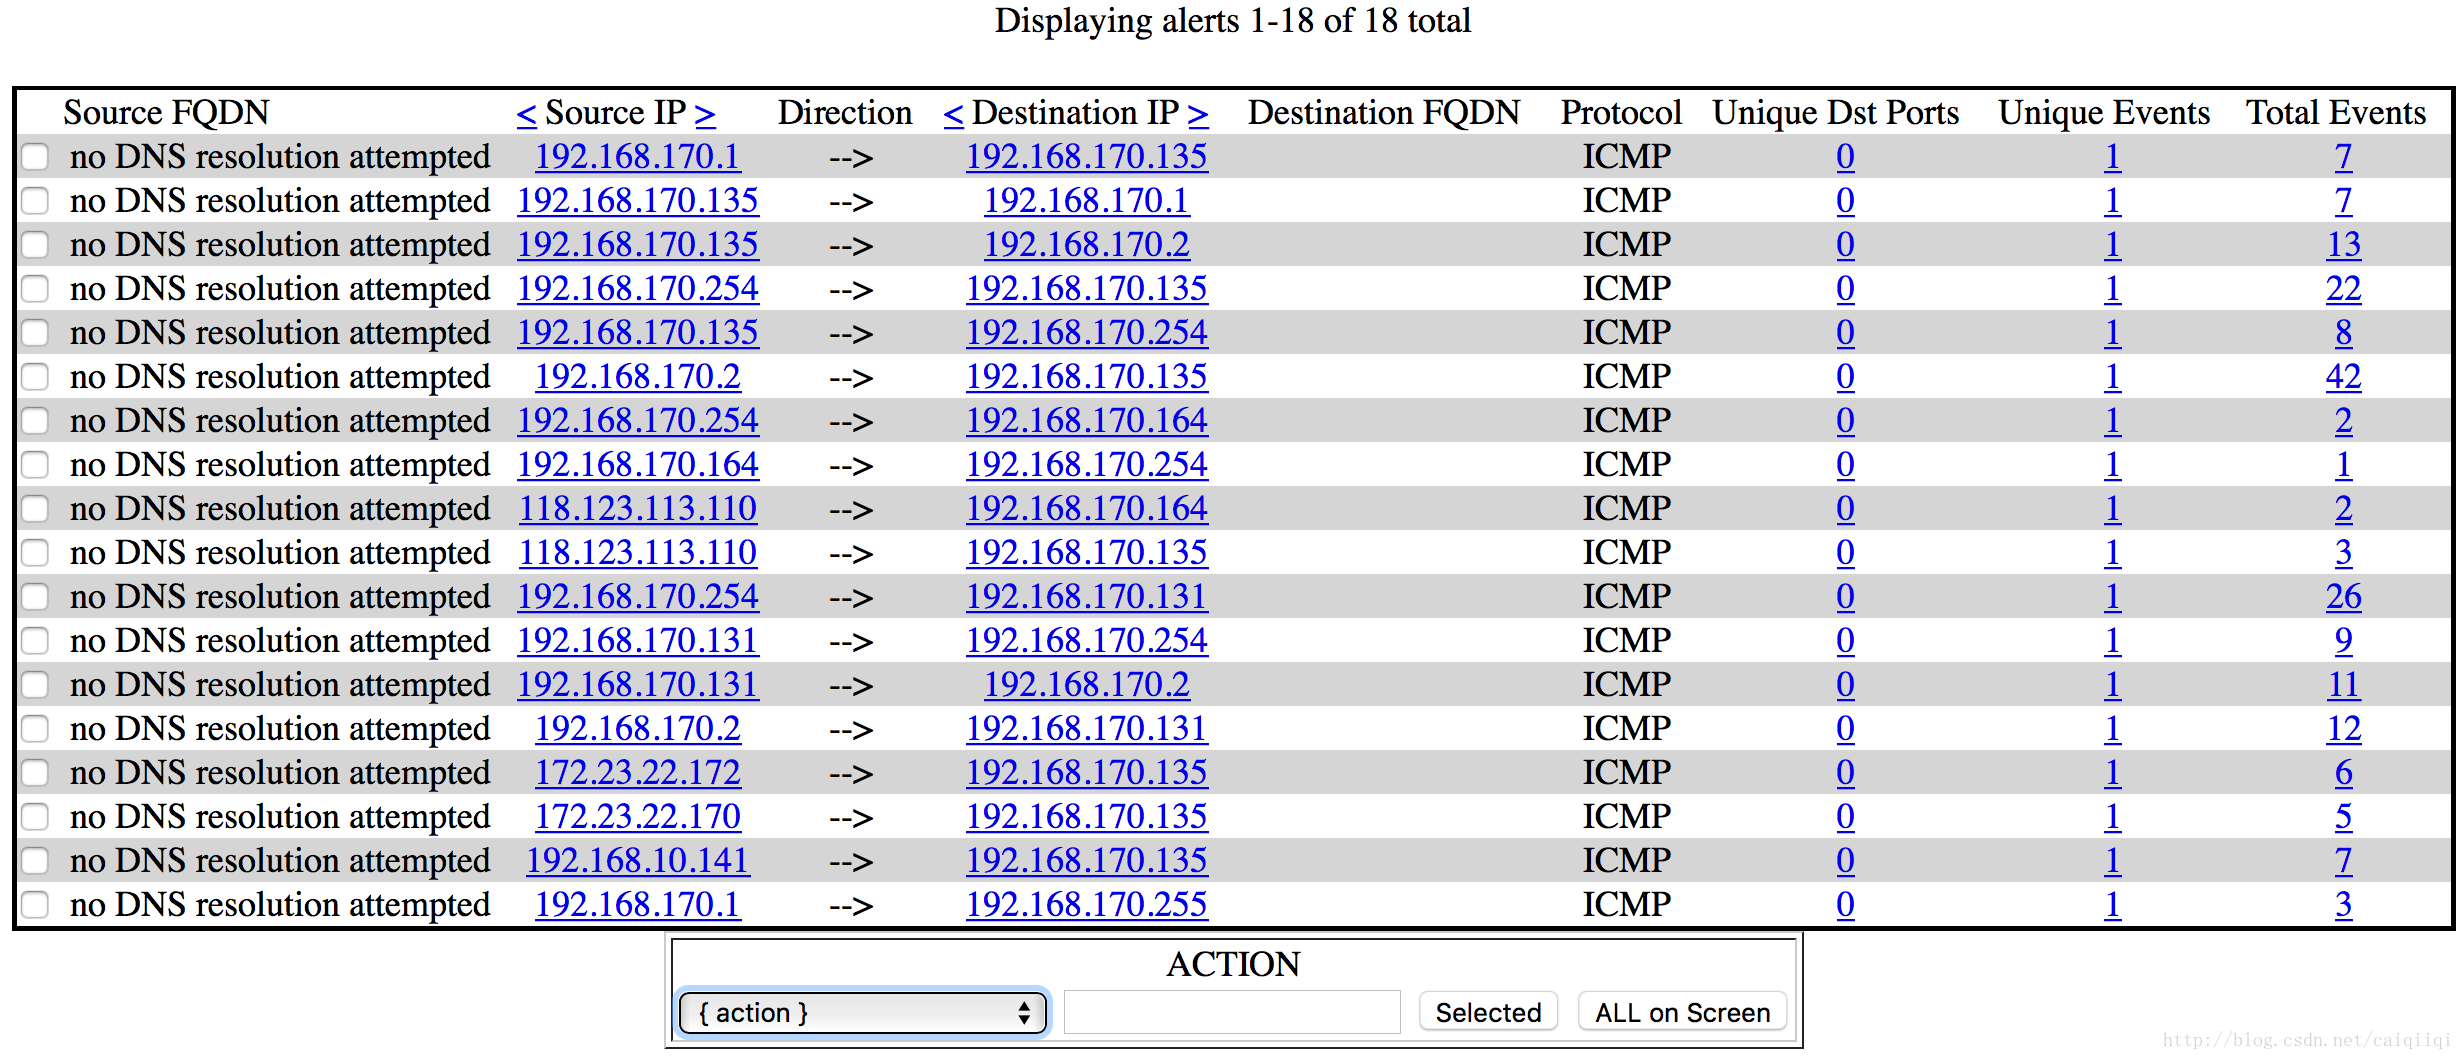
Task: Tick checkbox for 118.123.113.110 to 192.168.170.164 row
Action: [35, 509]
